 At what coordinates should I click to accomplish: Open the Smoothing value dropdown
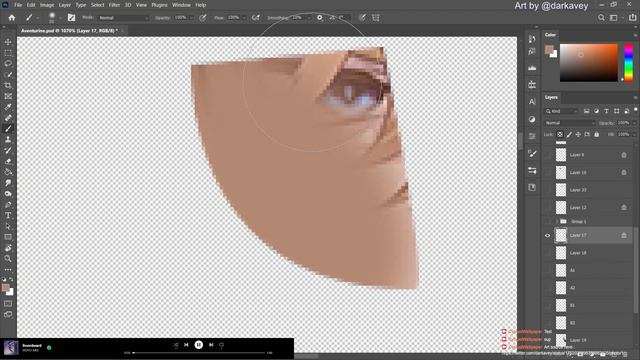tap(309, 18)
